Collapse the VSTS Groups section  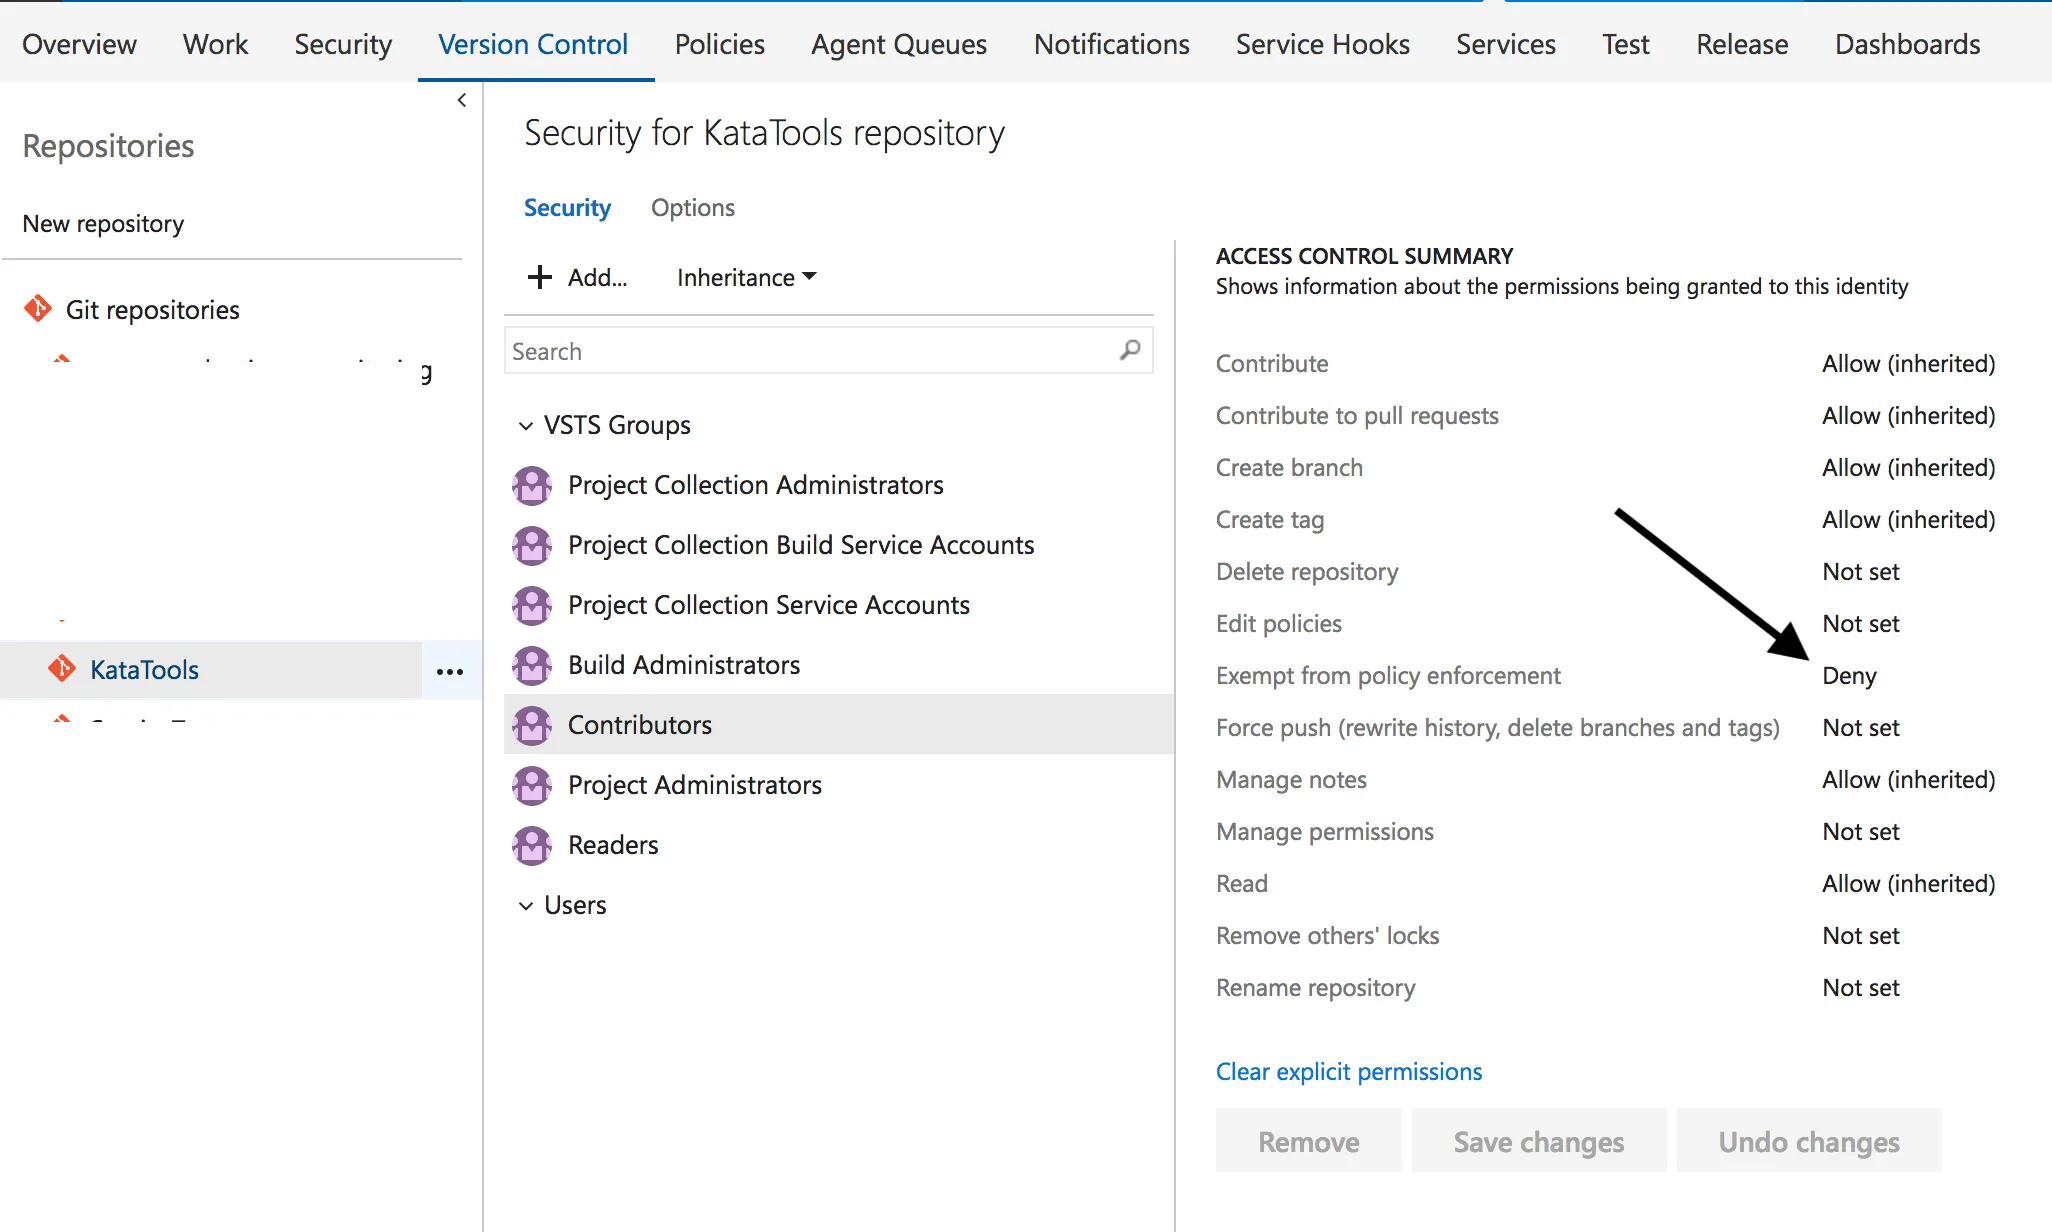click(x=526, y=426)
